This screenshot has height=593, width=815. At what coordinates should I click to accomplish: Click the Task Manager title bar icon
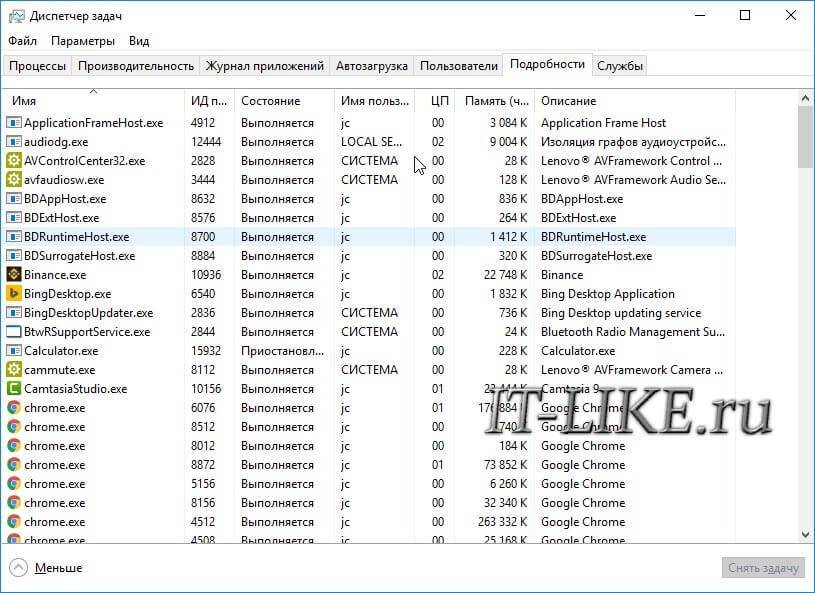point(16,16)
